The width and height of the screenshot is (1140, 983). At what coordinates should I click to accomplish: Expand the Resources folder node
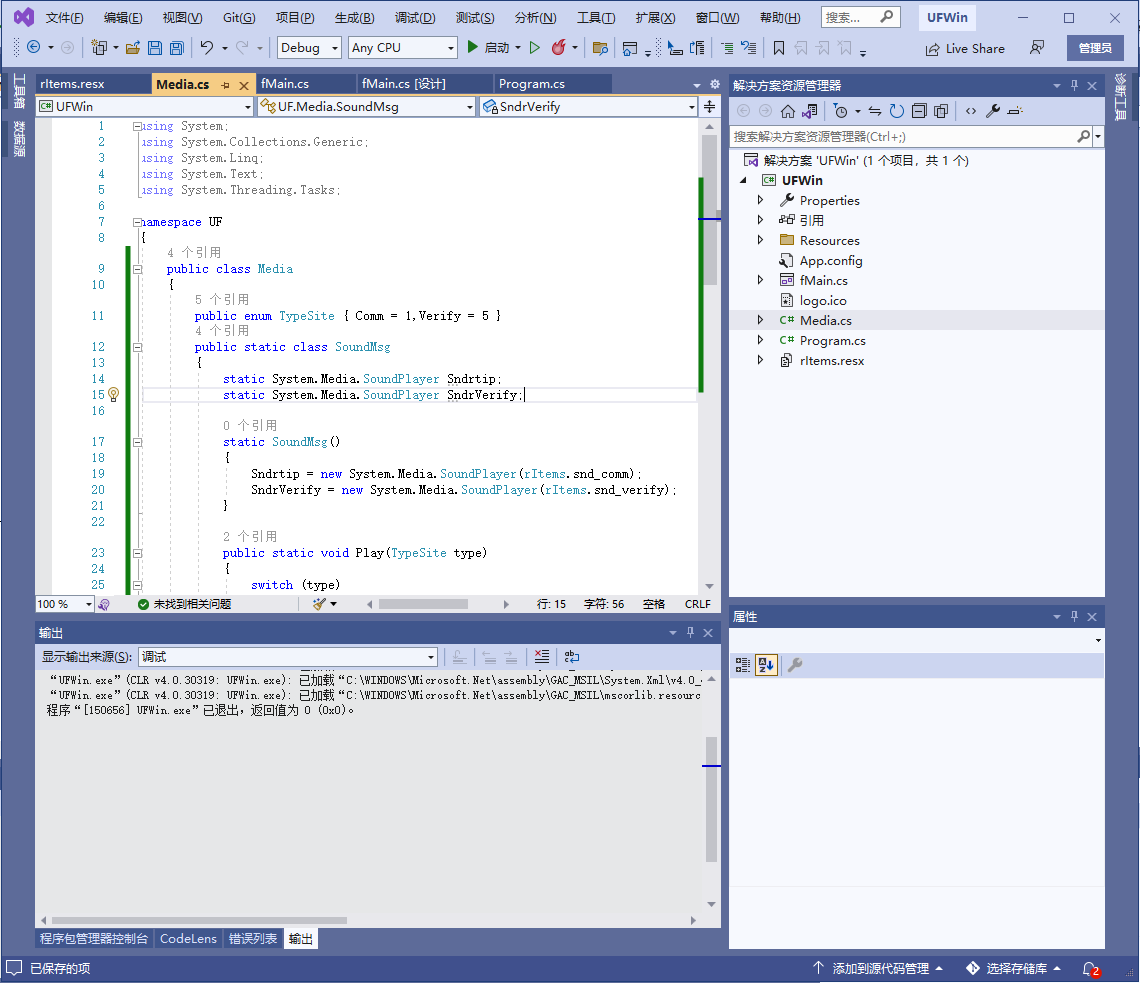(x=760, y=240)
